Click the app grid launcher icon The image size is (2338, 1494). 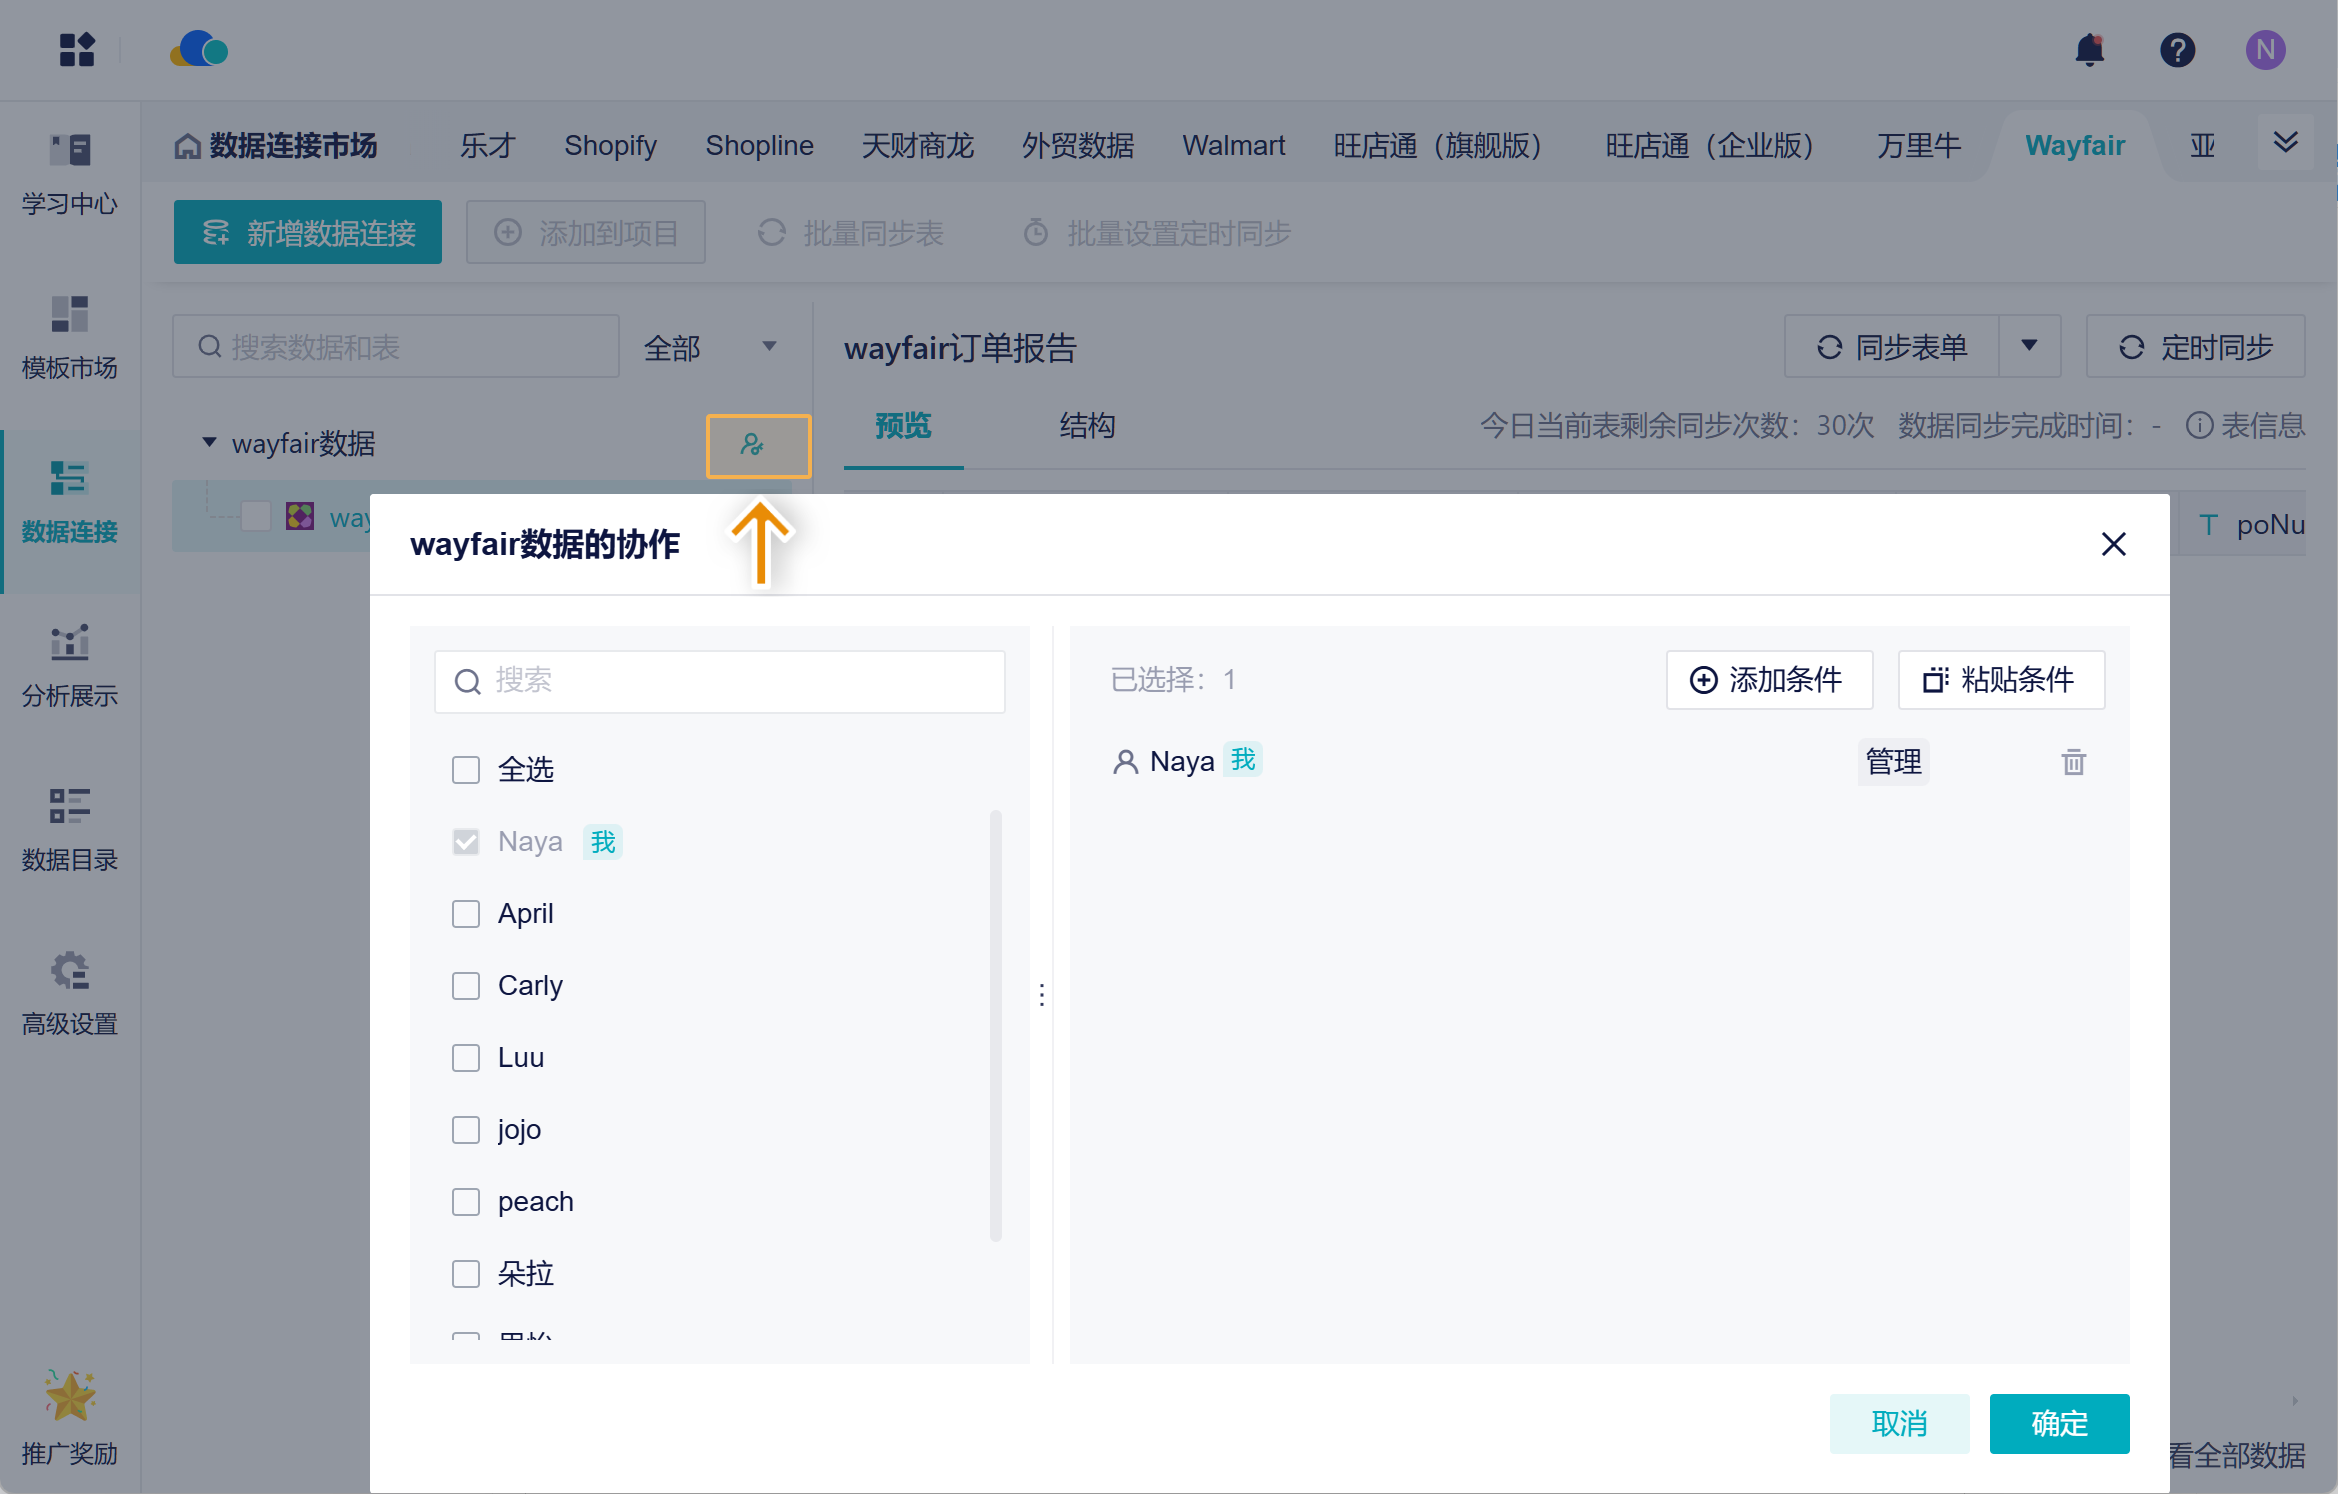[76, 50]
